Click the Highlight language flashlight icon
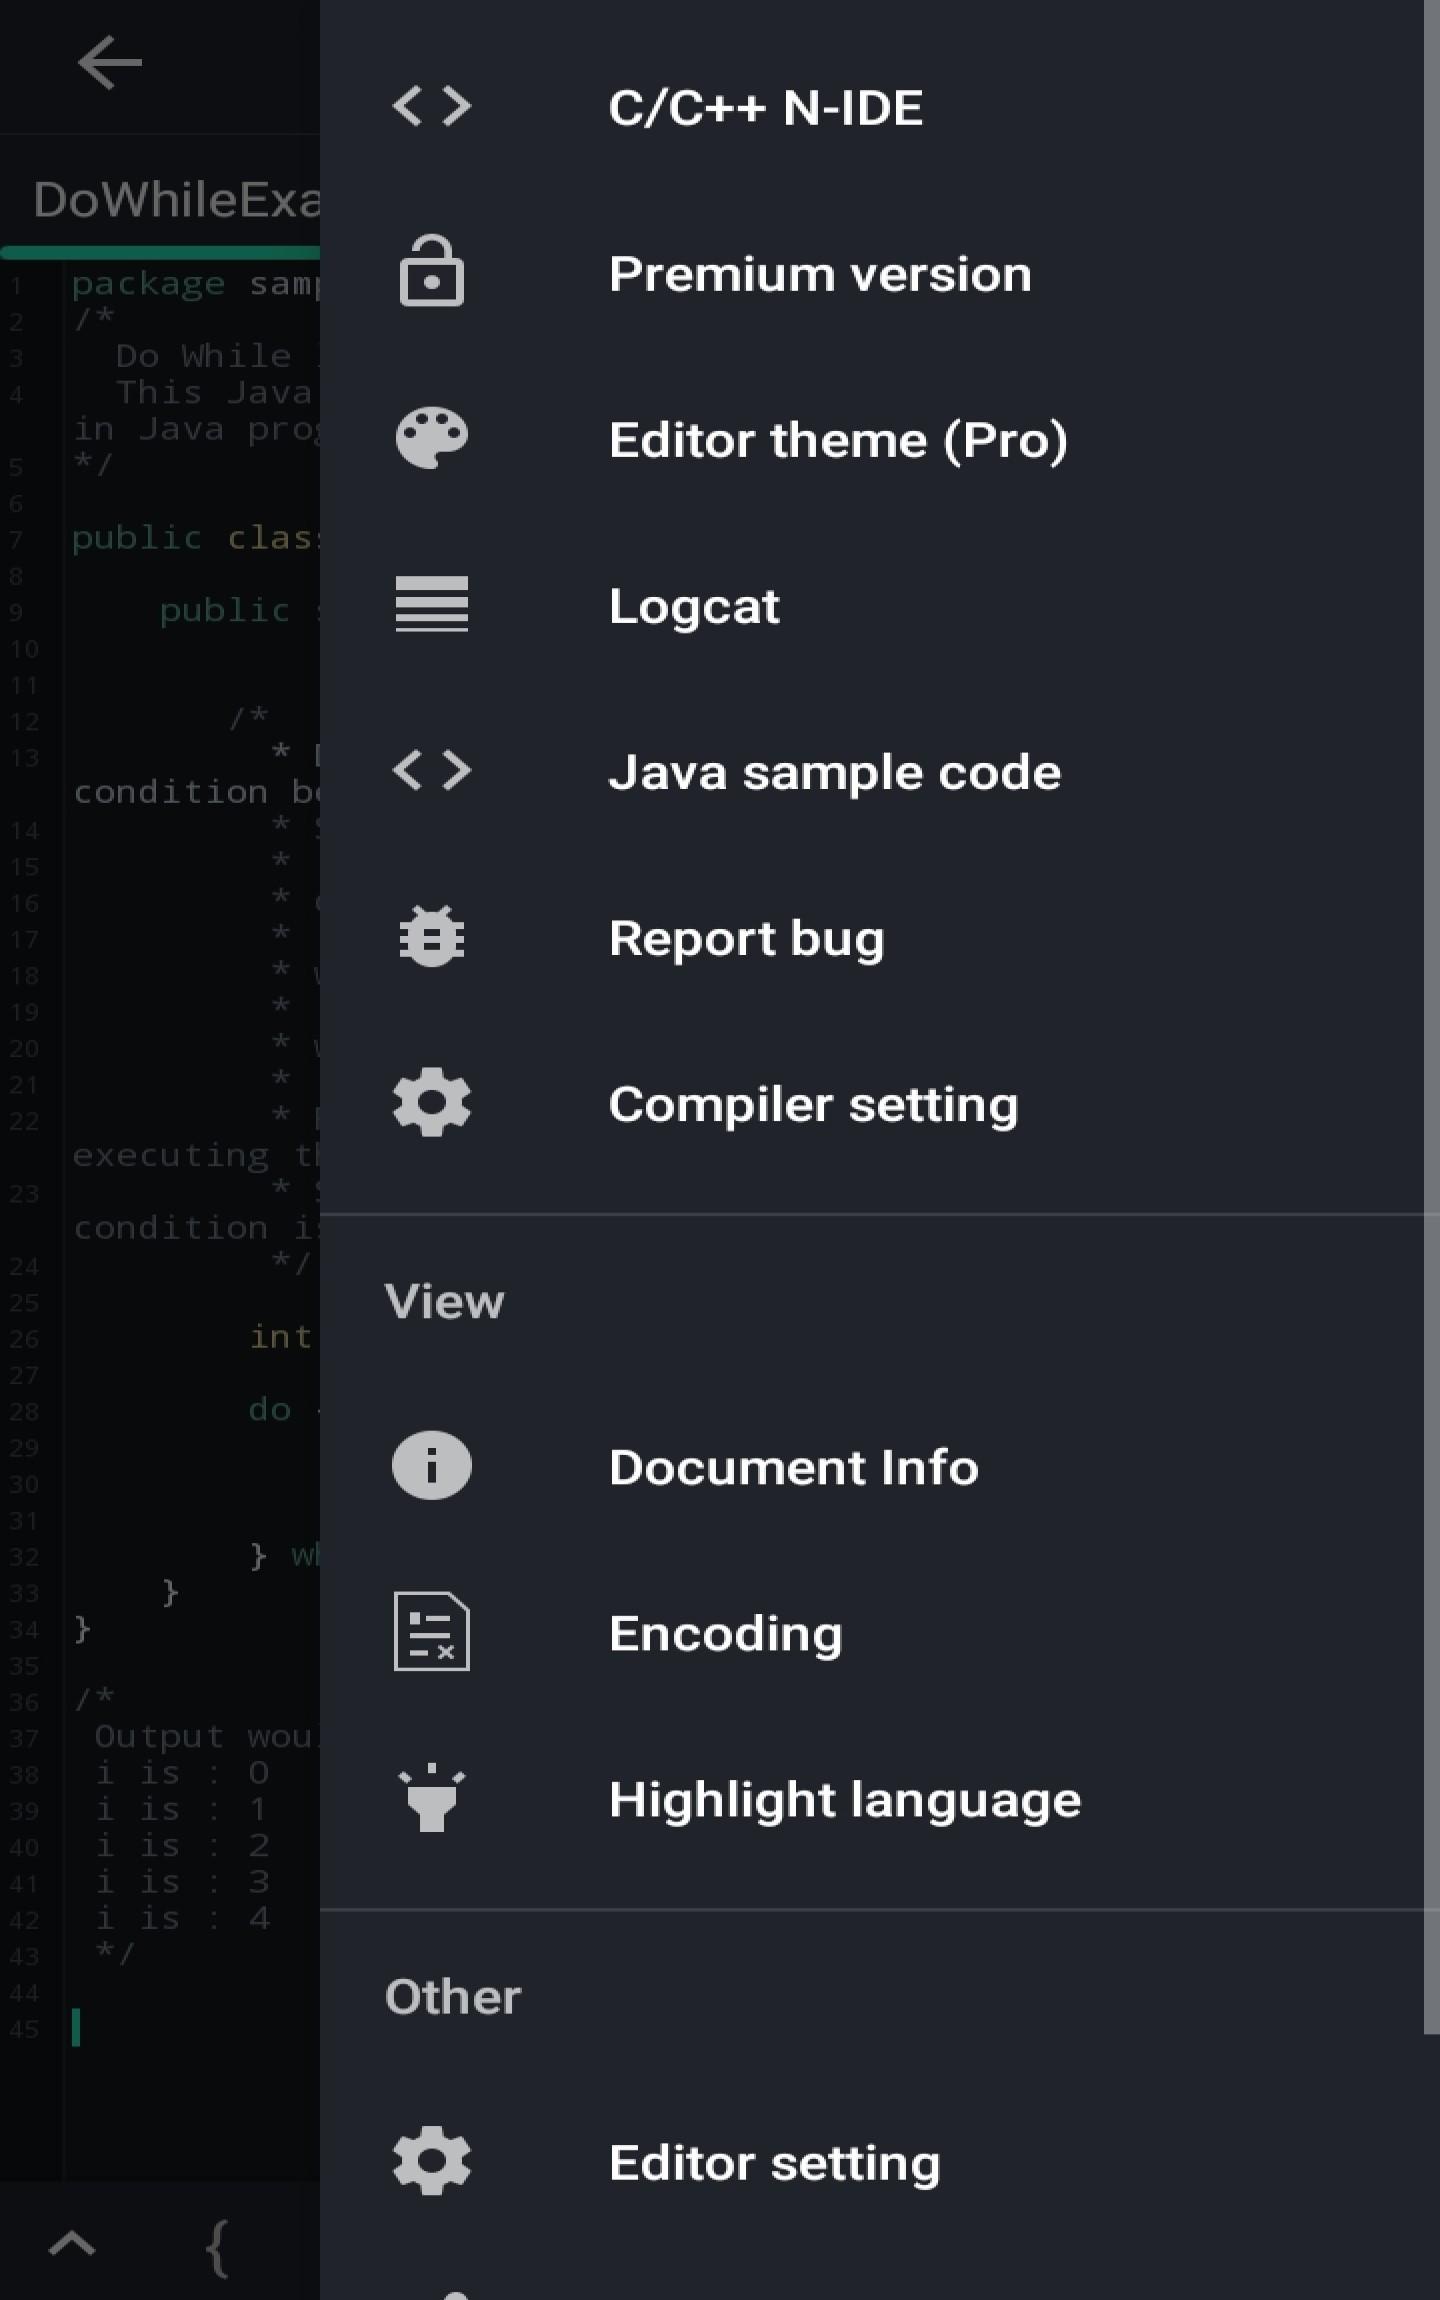The width and height of the screenshot is (1440, 2300). point(431,1798)
